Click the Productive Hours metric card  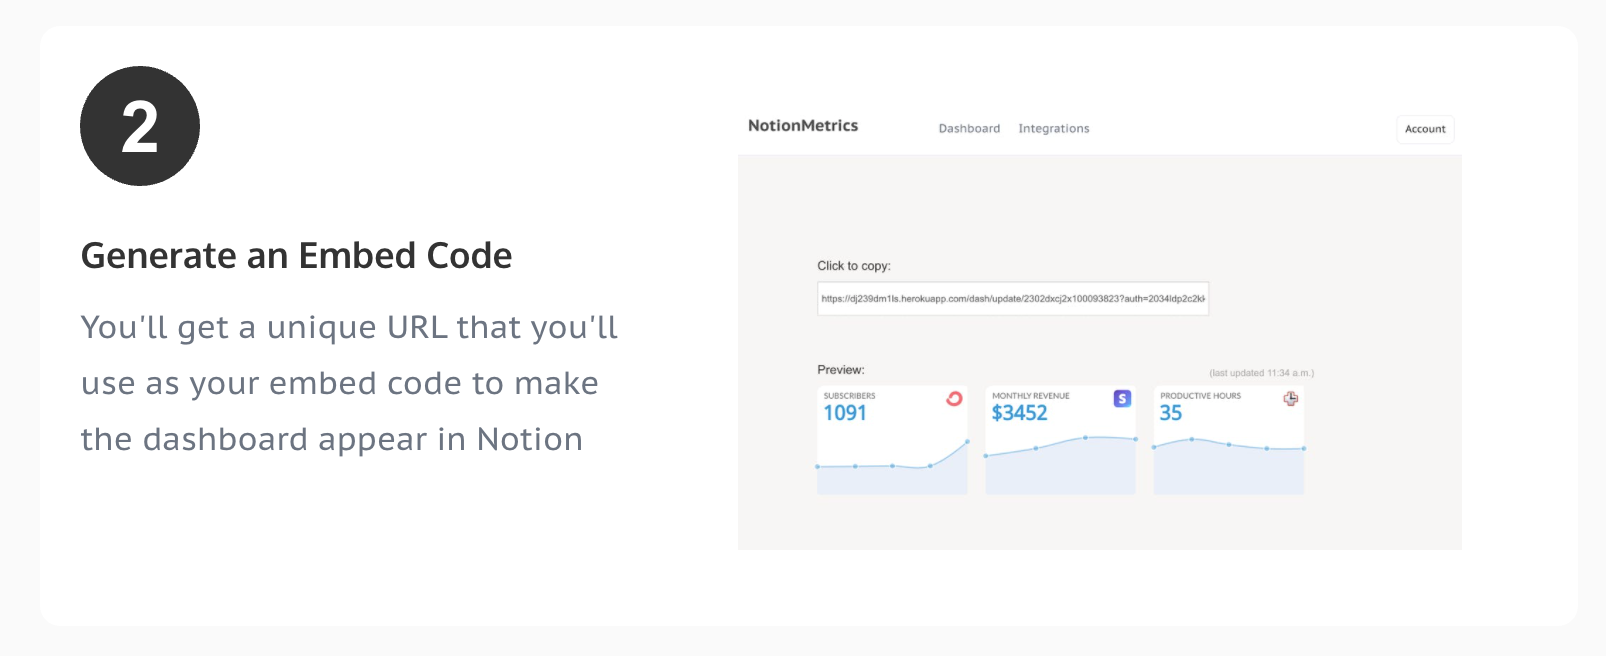click(1228, 440)
